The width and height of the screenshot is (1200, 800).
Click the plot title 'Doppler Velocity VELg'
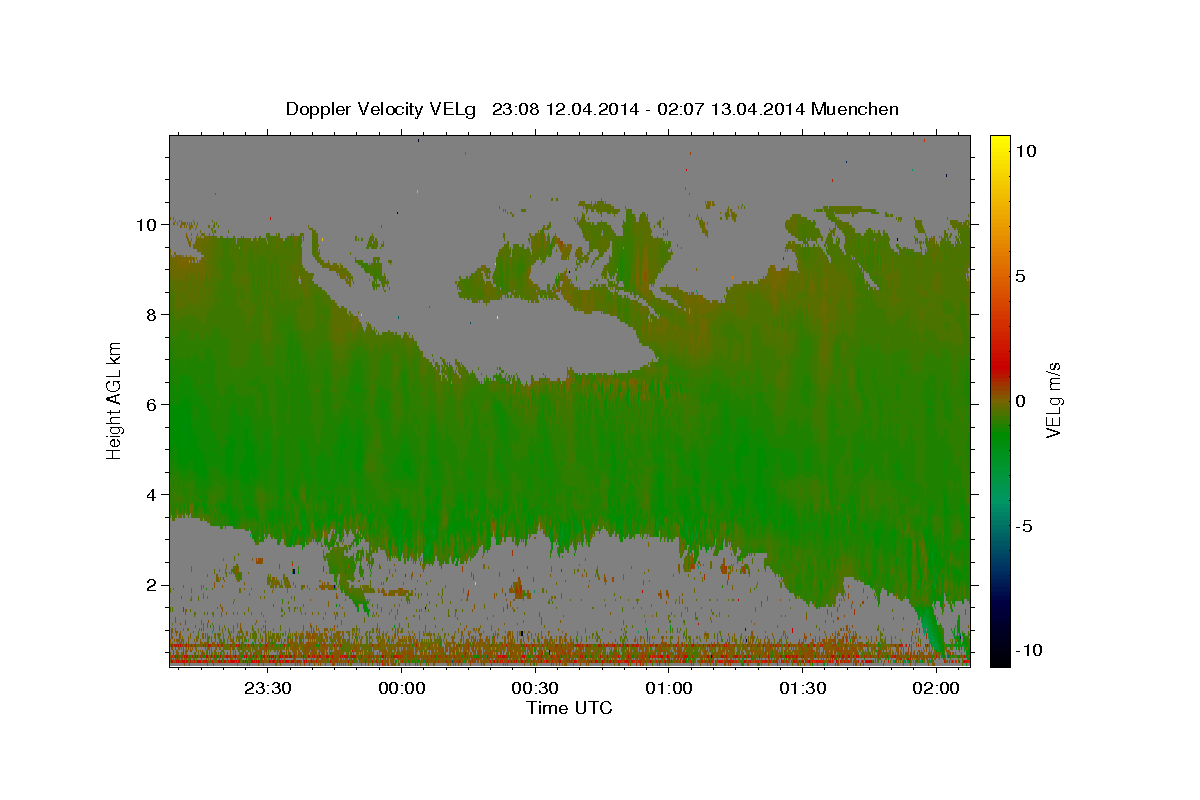tap(382, 109)
